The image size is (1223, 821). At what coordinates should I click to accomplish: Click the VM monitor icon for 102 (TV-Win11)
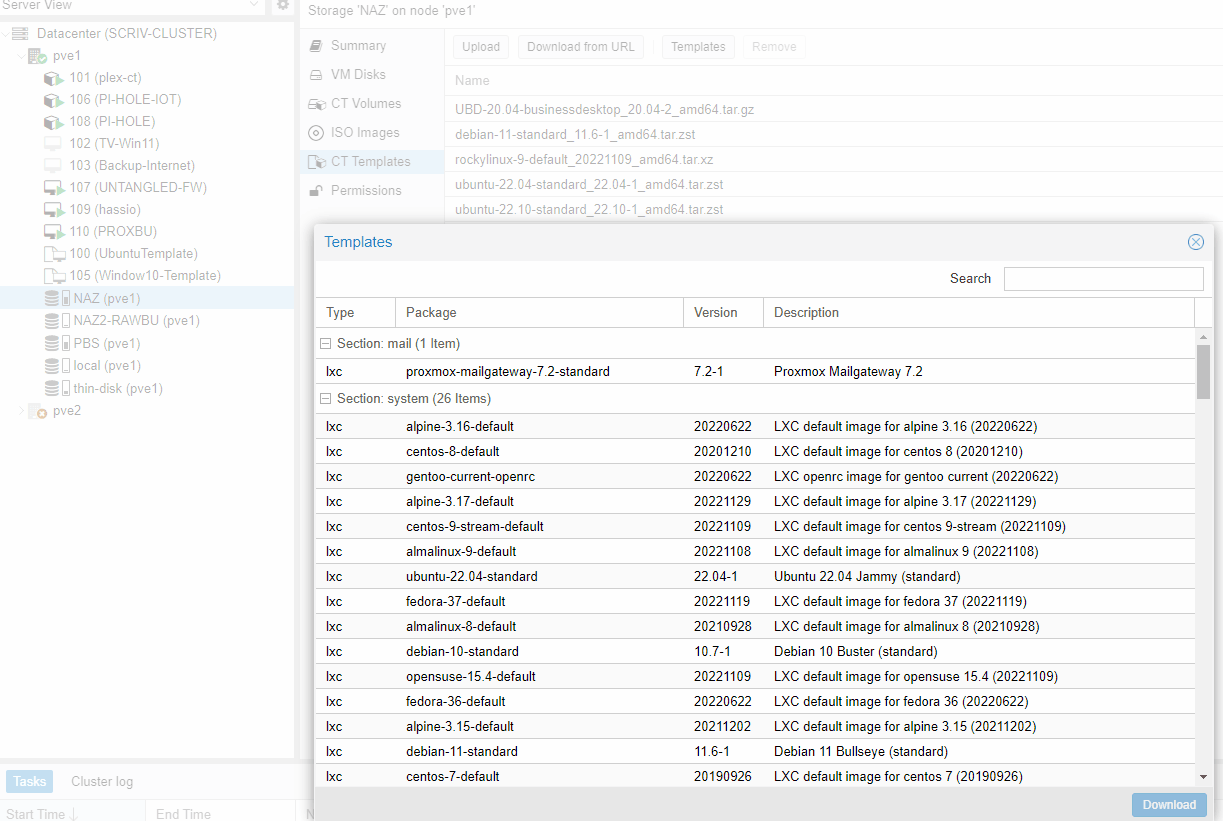53,144
